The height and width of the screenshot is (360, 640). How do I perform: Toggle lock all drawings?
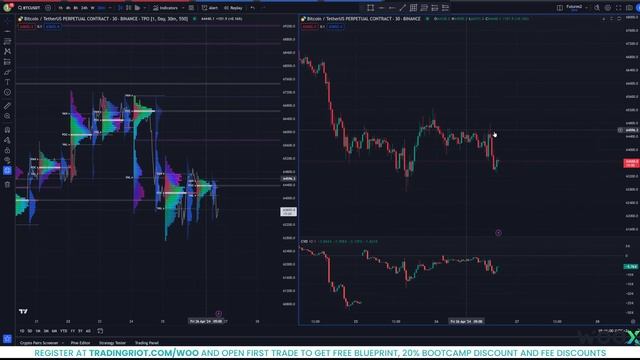(x=7, y=150)
